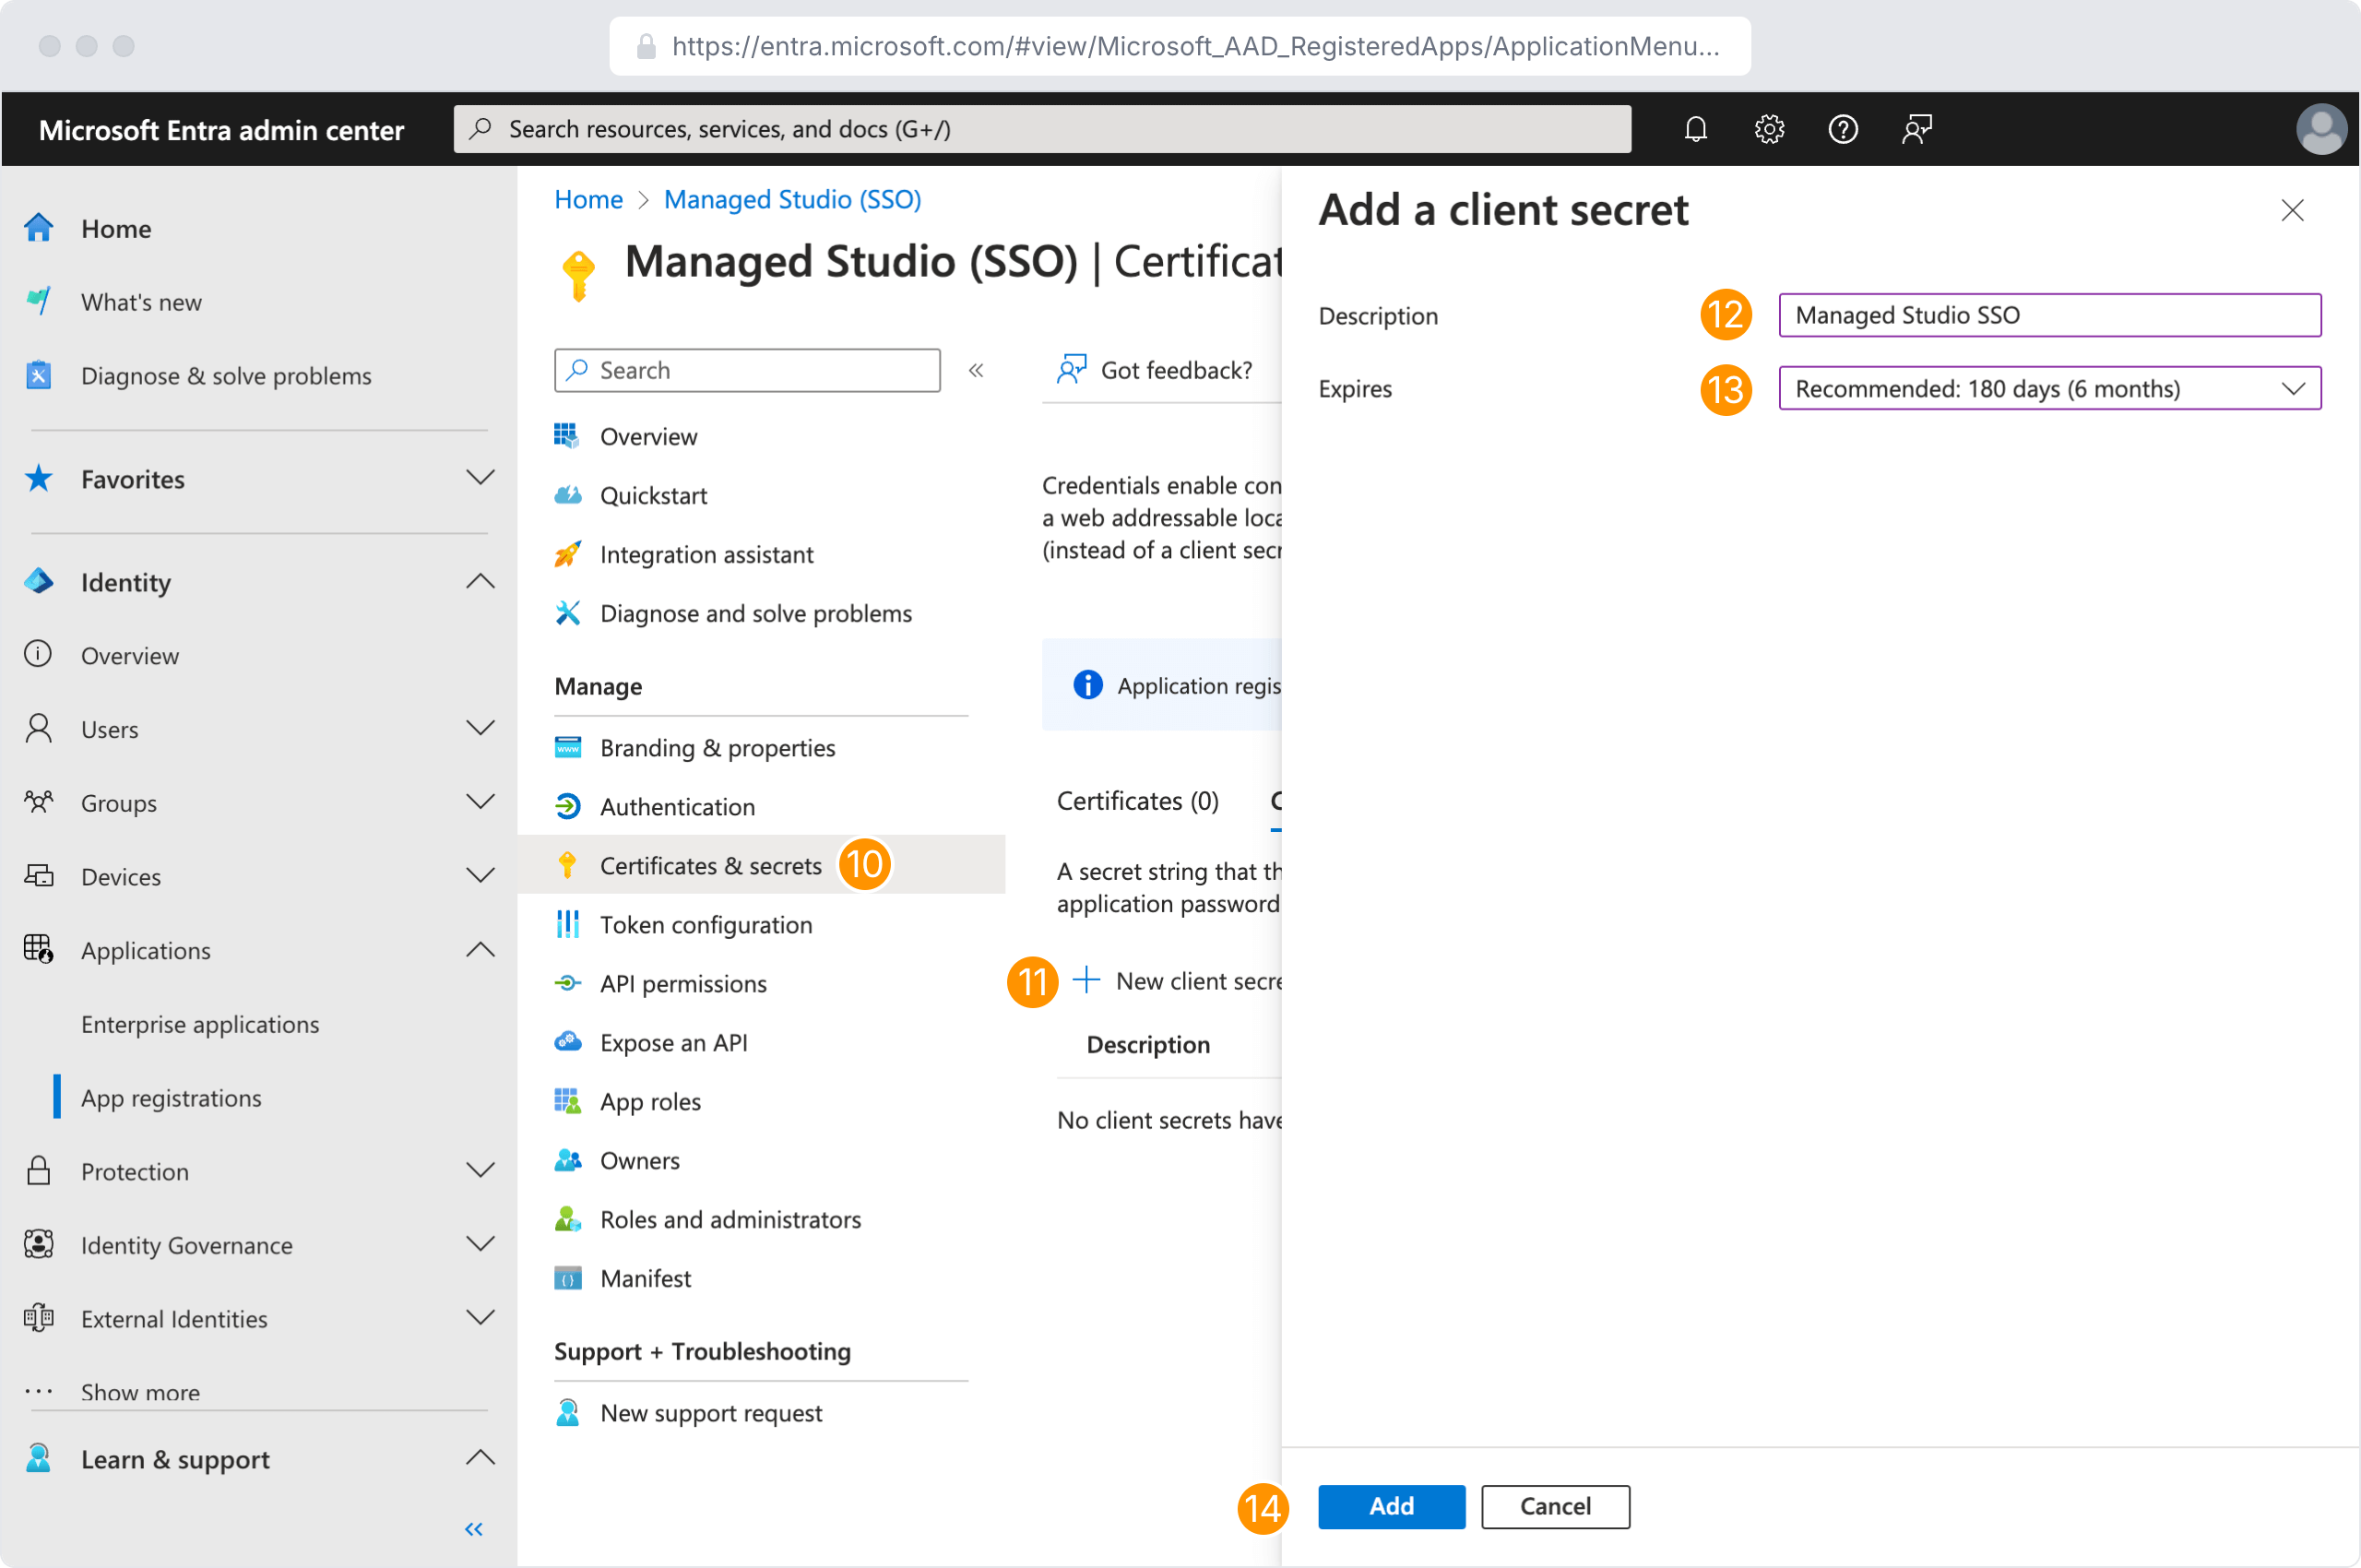
Task: Click the Manifest icon in Manage list
Action: click(568, 1279)
